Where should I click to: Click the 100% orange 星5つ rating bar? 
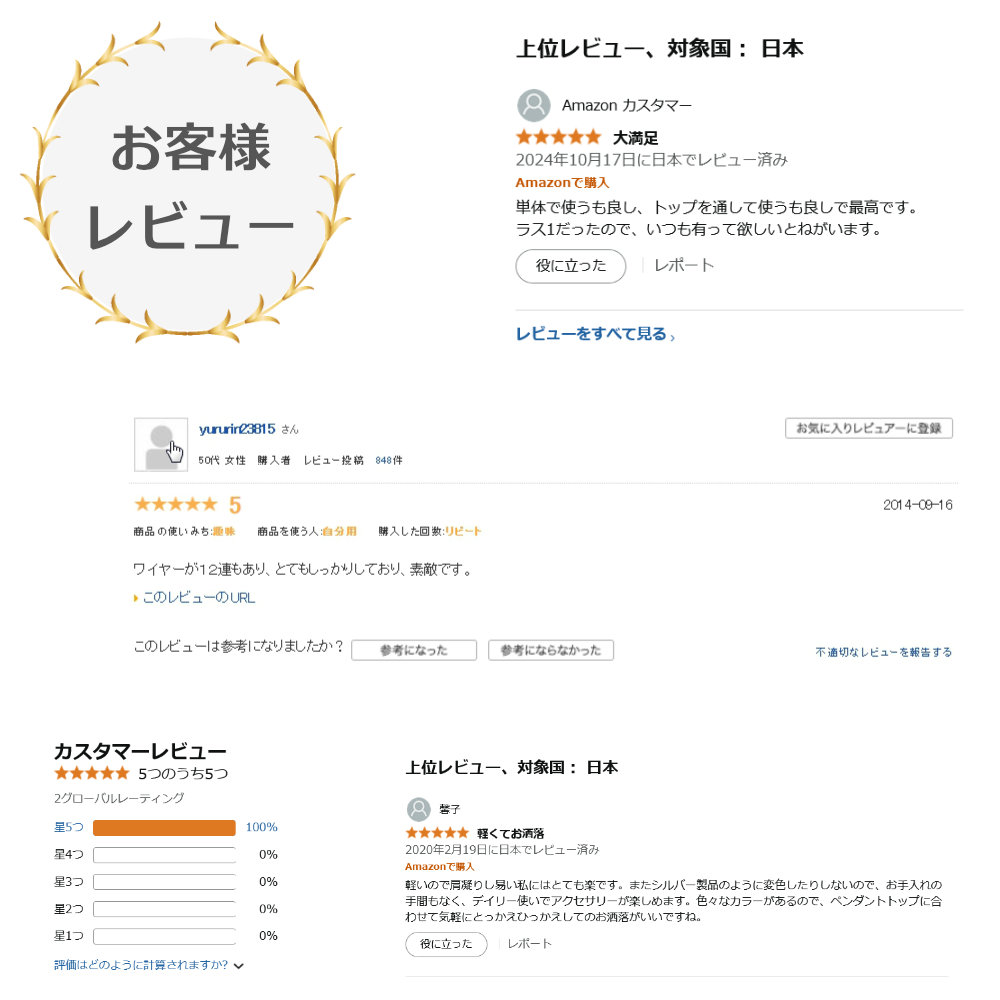tap(164, 828)
